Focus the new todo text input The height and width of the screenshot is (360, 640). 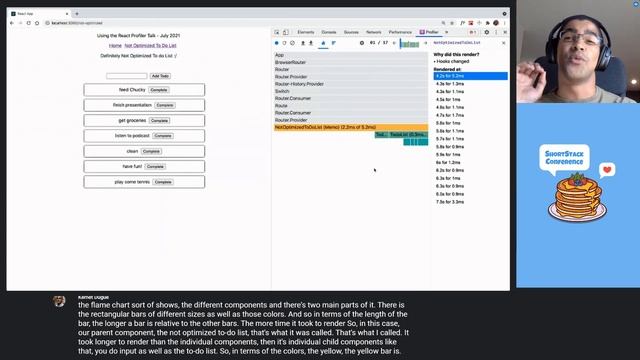[x=127, y=76]
